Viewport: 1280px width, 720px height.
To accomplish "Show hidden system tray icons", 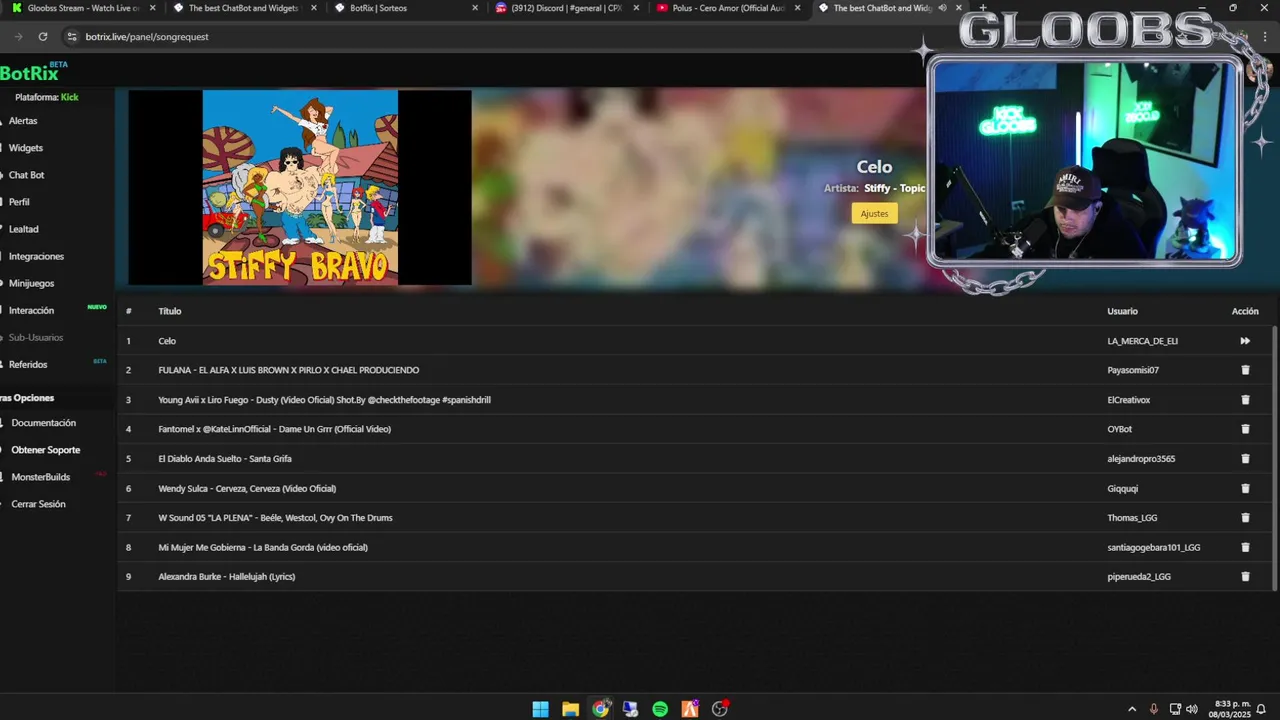I will (x=1132, y=709).
